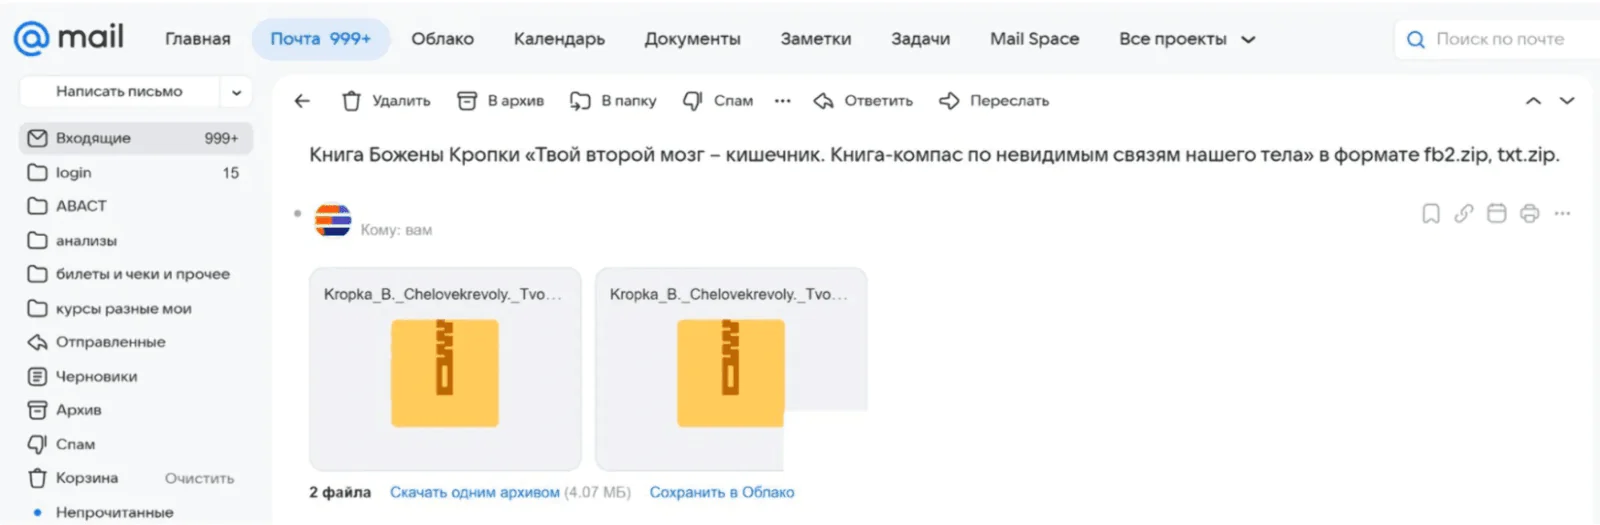This screenshot has width=1600, height=525.
Task: Click the bookmark flag icon on the email
Action: click(1431, 214)
